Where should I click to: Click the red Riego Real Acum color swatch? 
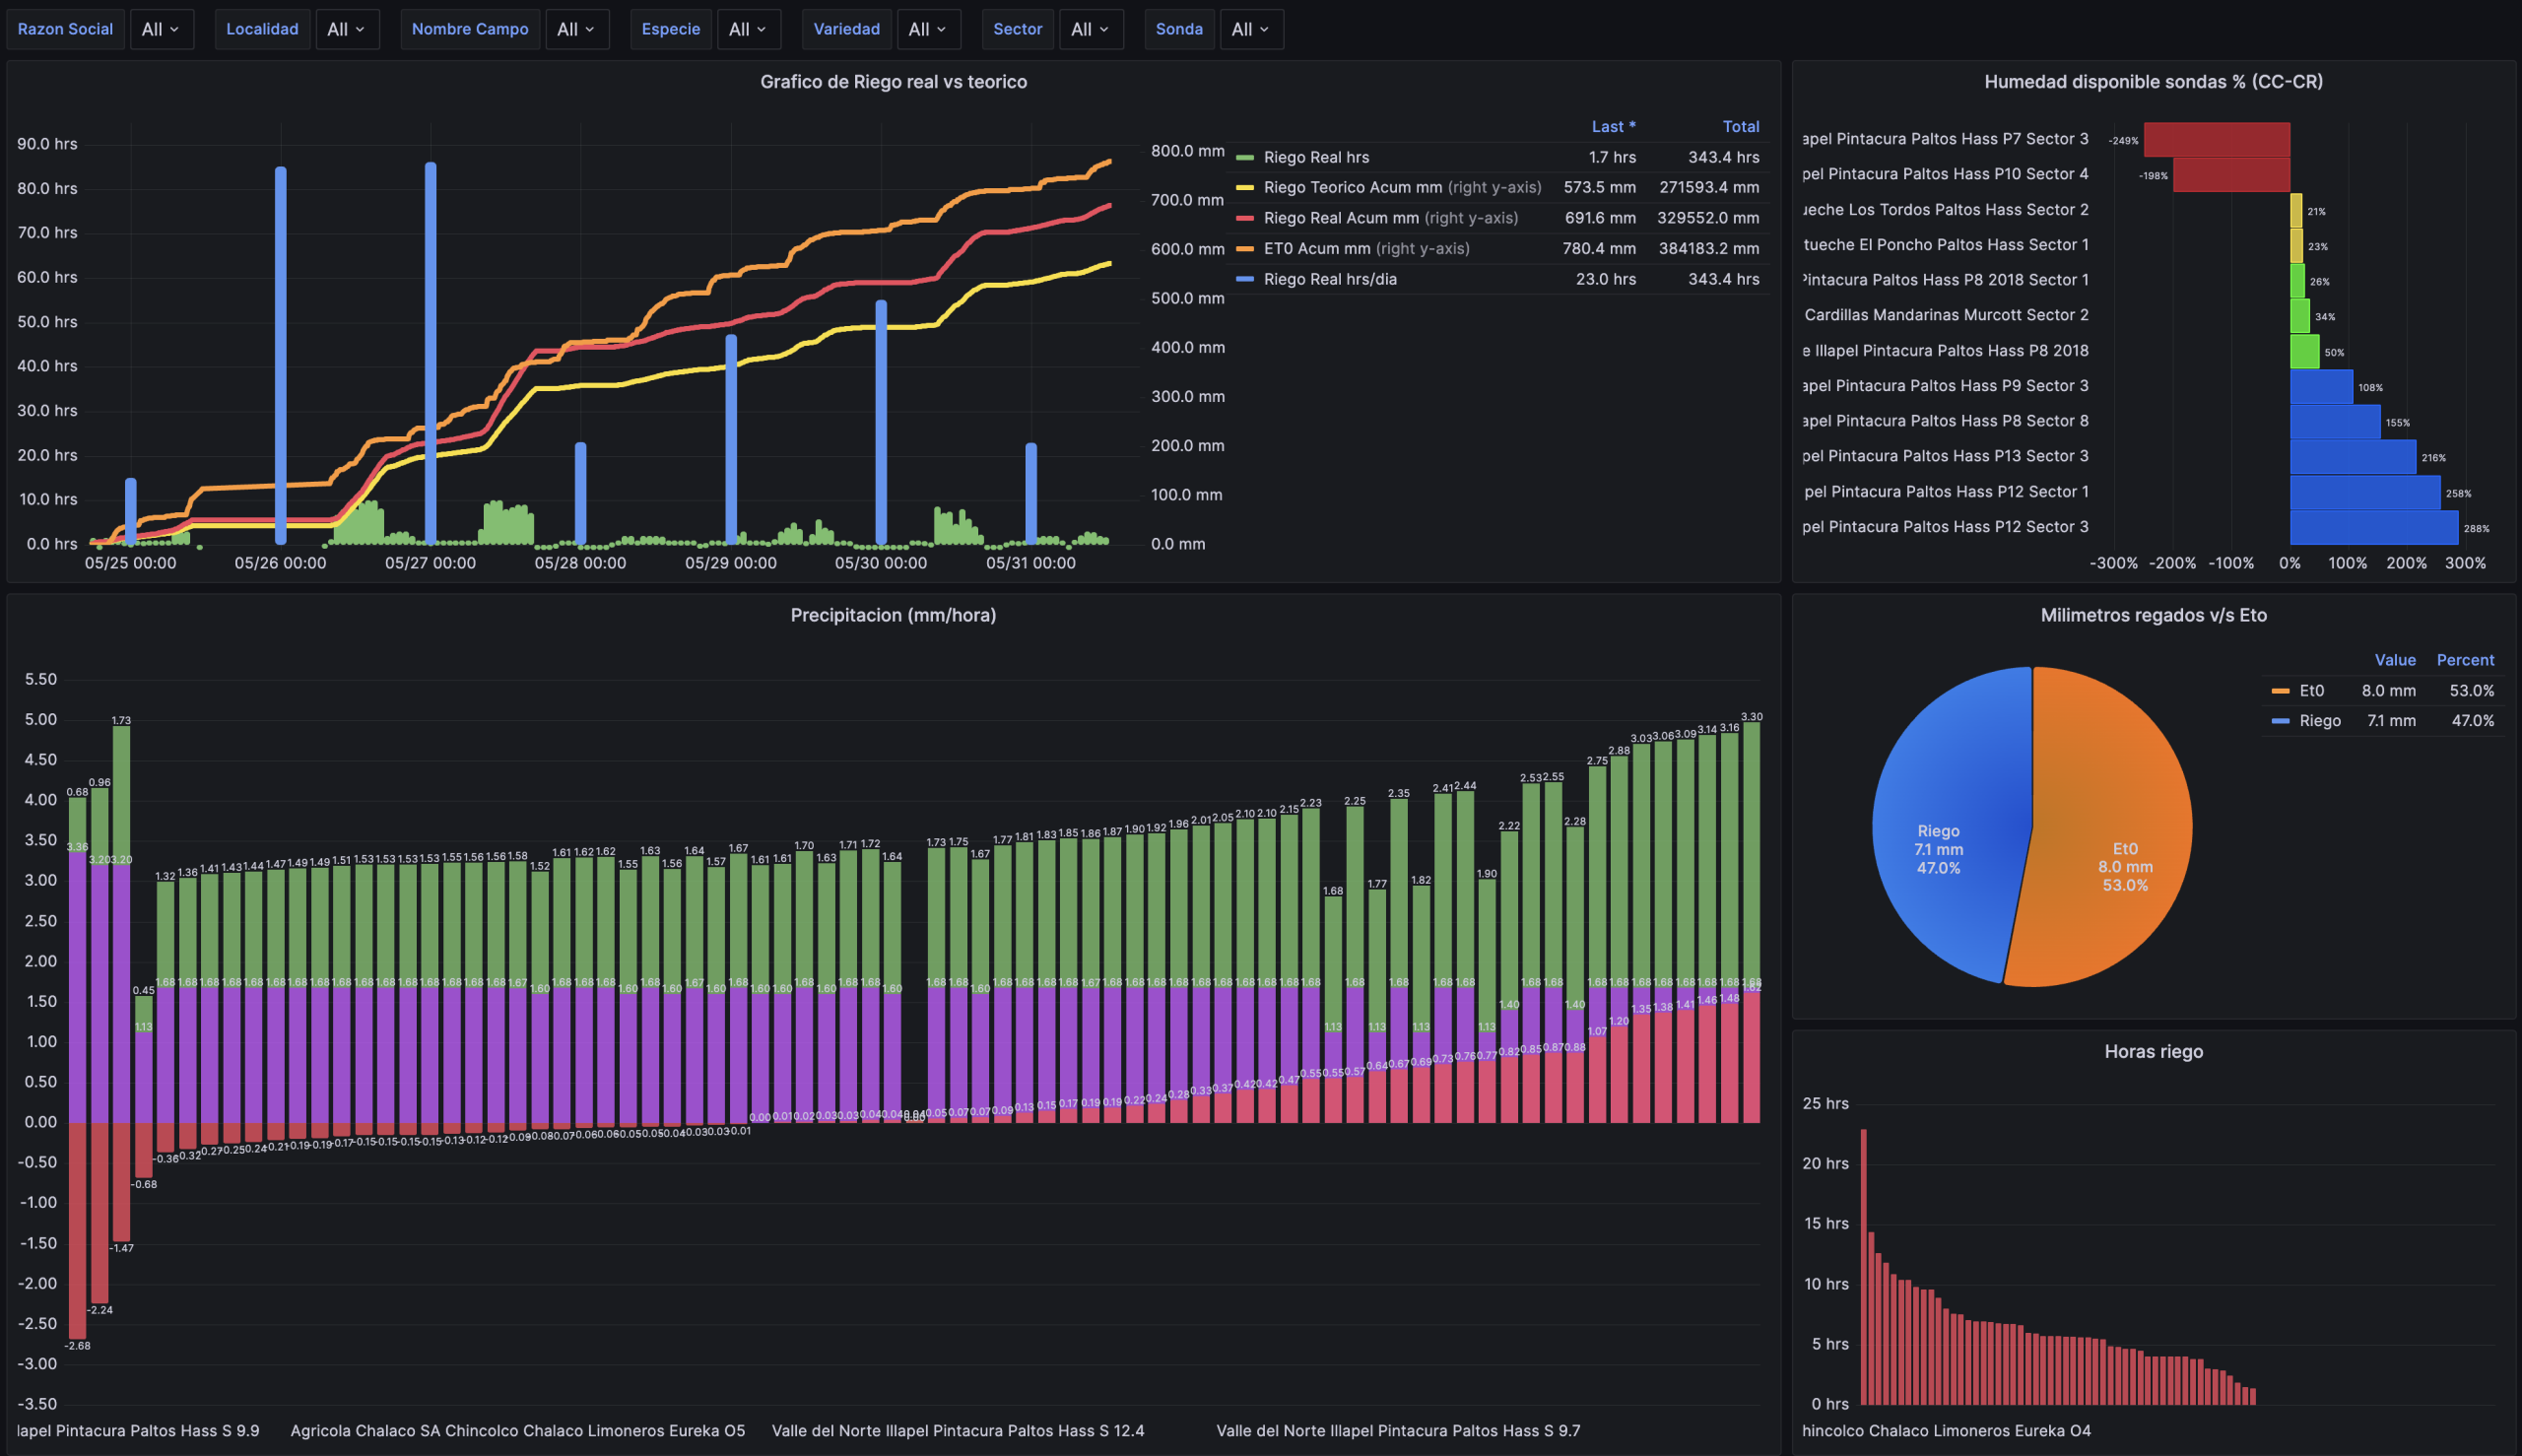point(1245,218)
